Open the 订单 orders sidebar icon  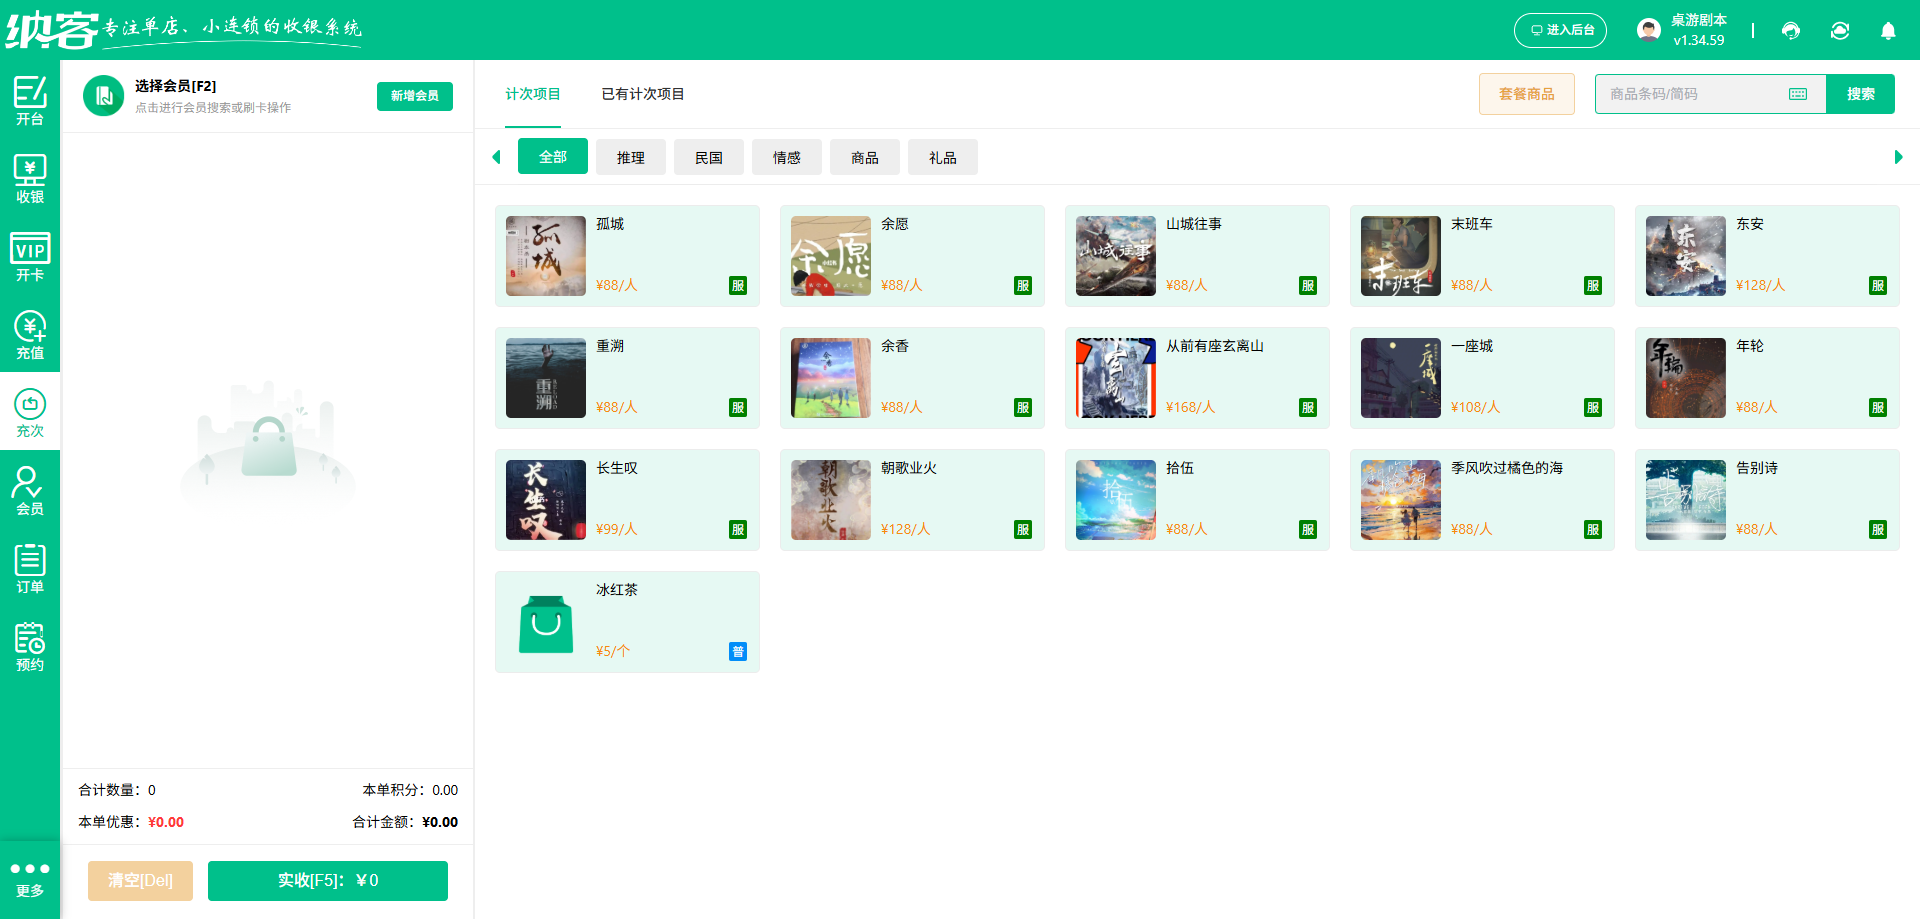pos(30,568)
